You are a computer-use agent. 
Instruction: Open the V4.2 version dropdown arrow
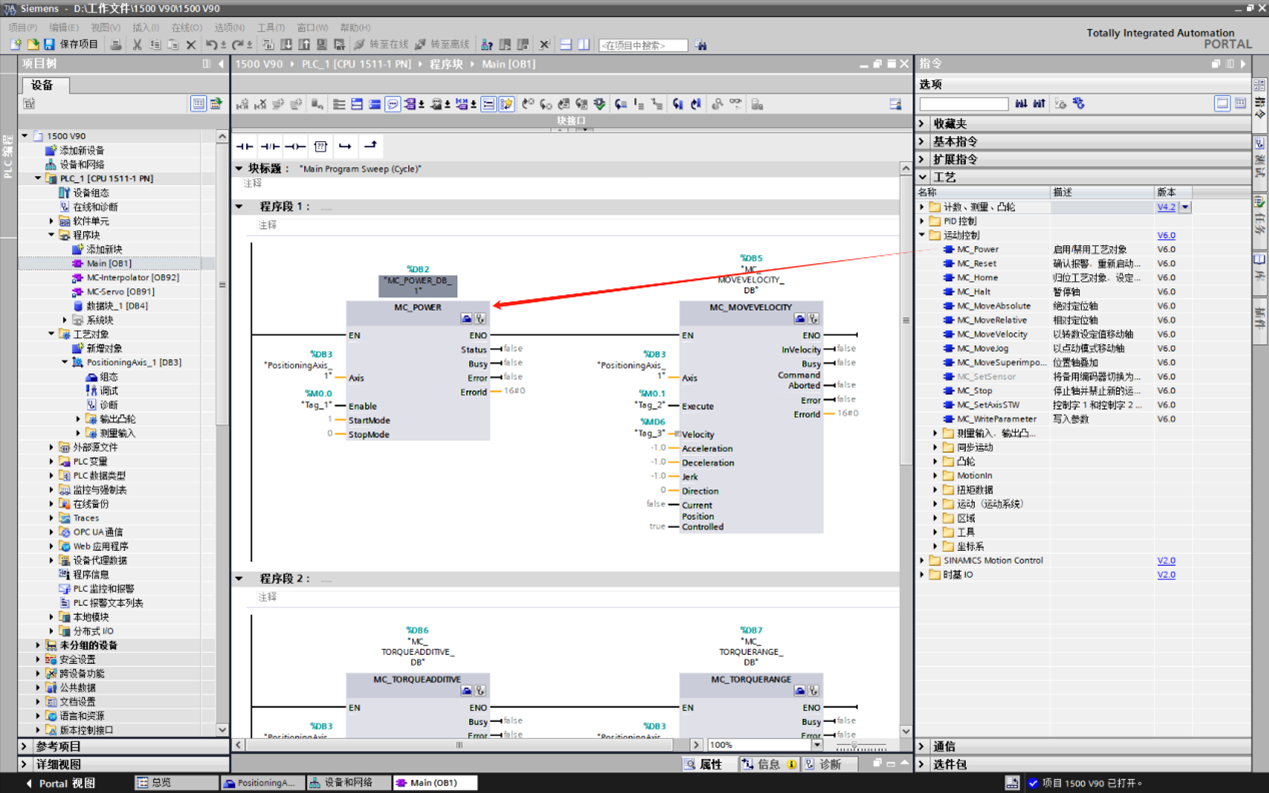(1185, 207)
